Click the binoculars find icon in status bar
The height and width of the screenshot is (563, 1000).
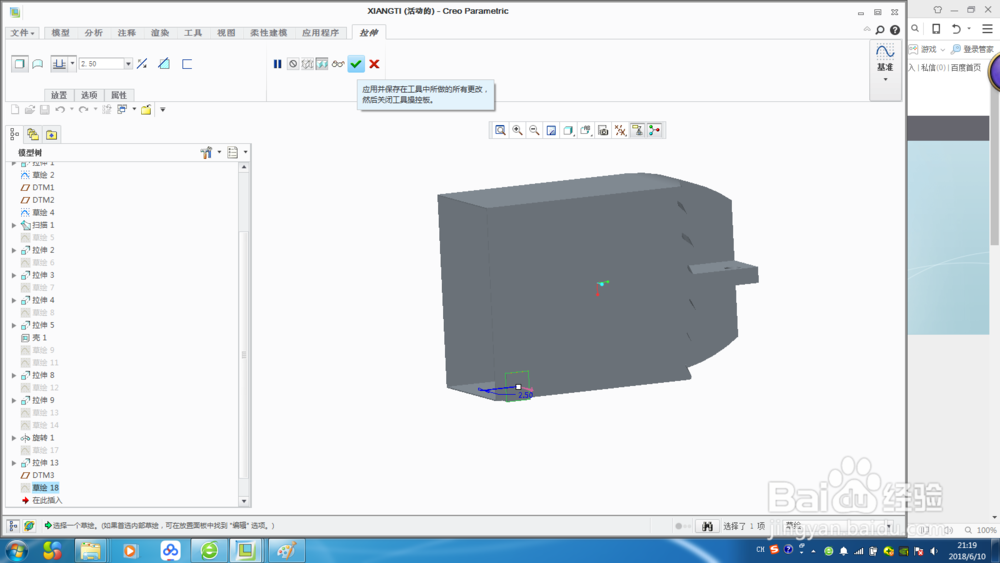pyautogui.click(x=707, y=526)
